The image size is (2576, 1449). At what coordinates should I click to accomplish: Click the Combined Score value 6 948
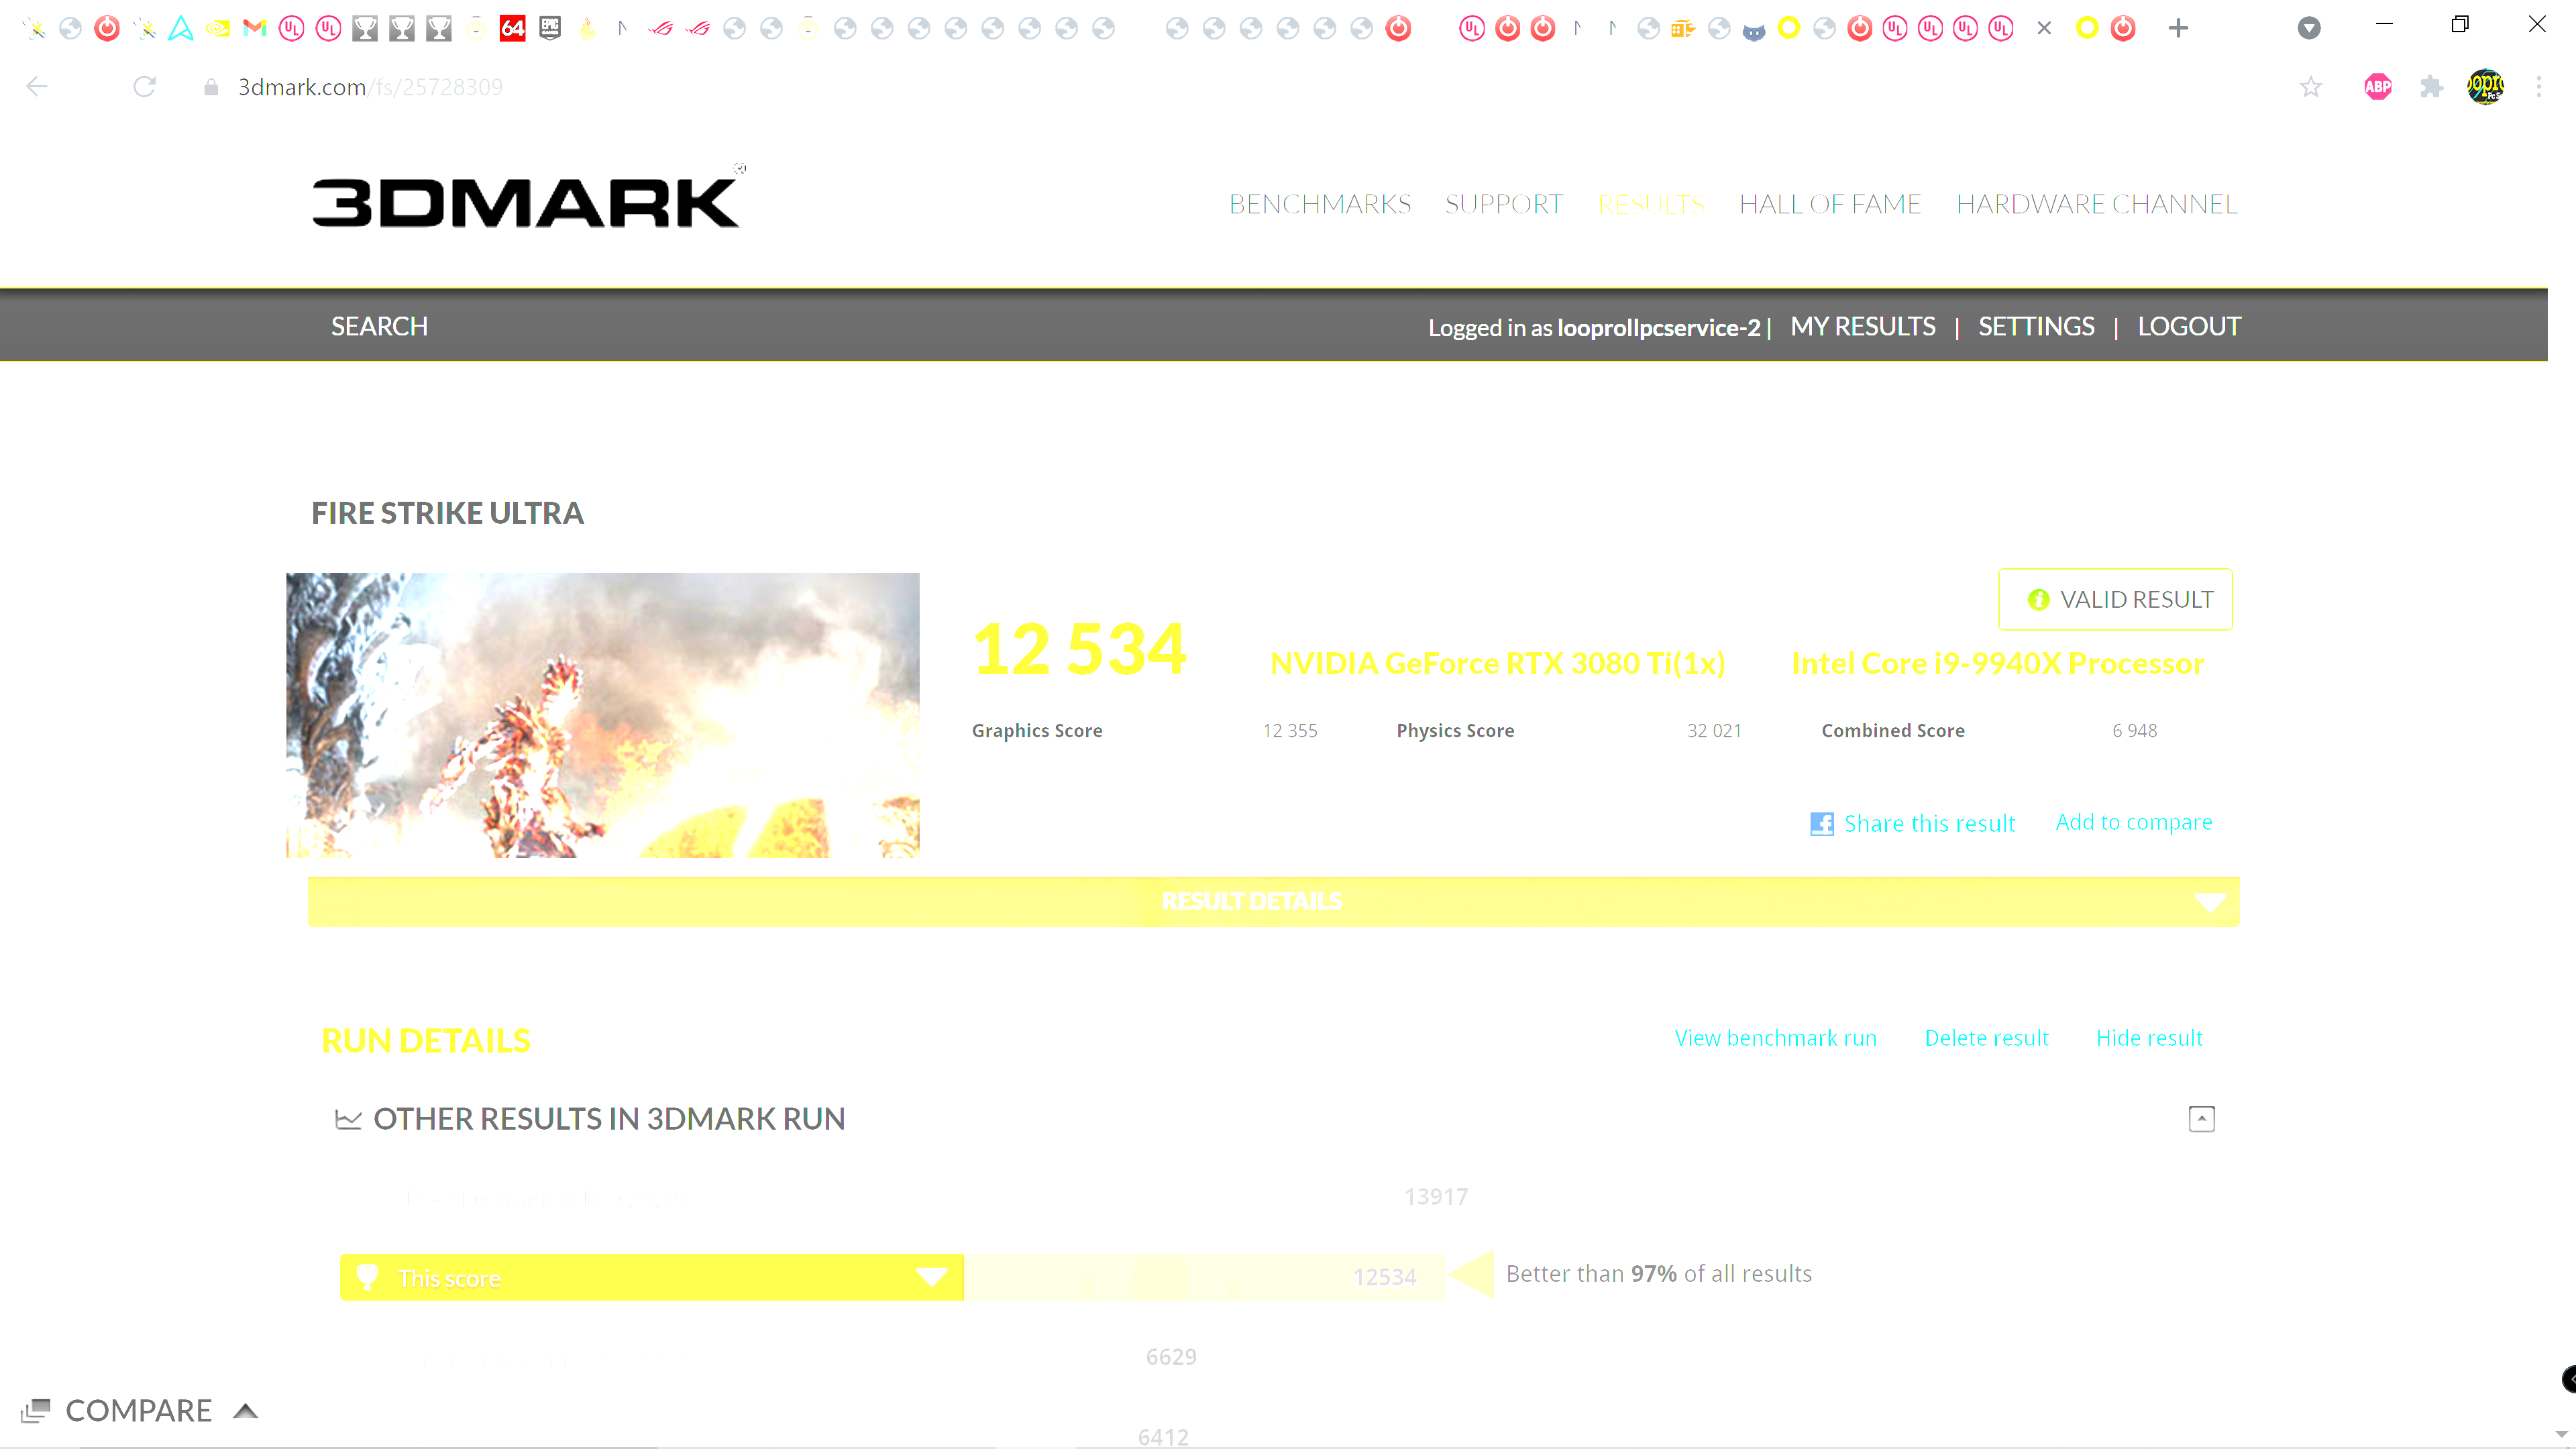click(2134, 730)
